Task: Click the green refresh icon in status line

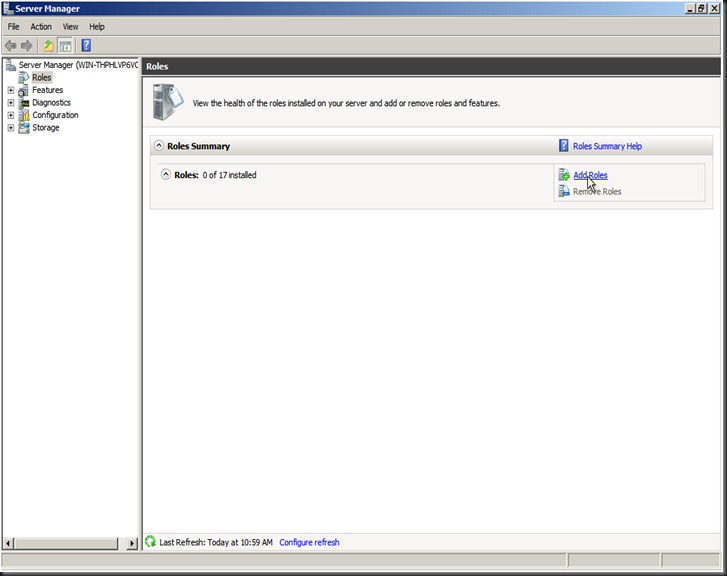Action: coord(150,541)
